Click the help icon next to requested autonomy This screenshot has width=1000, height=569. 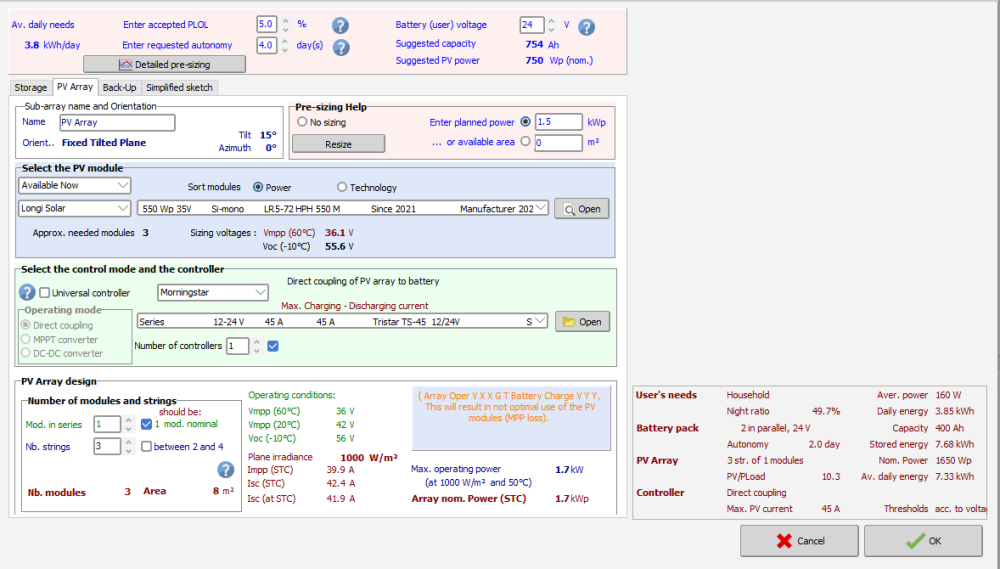(340, 47)
